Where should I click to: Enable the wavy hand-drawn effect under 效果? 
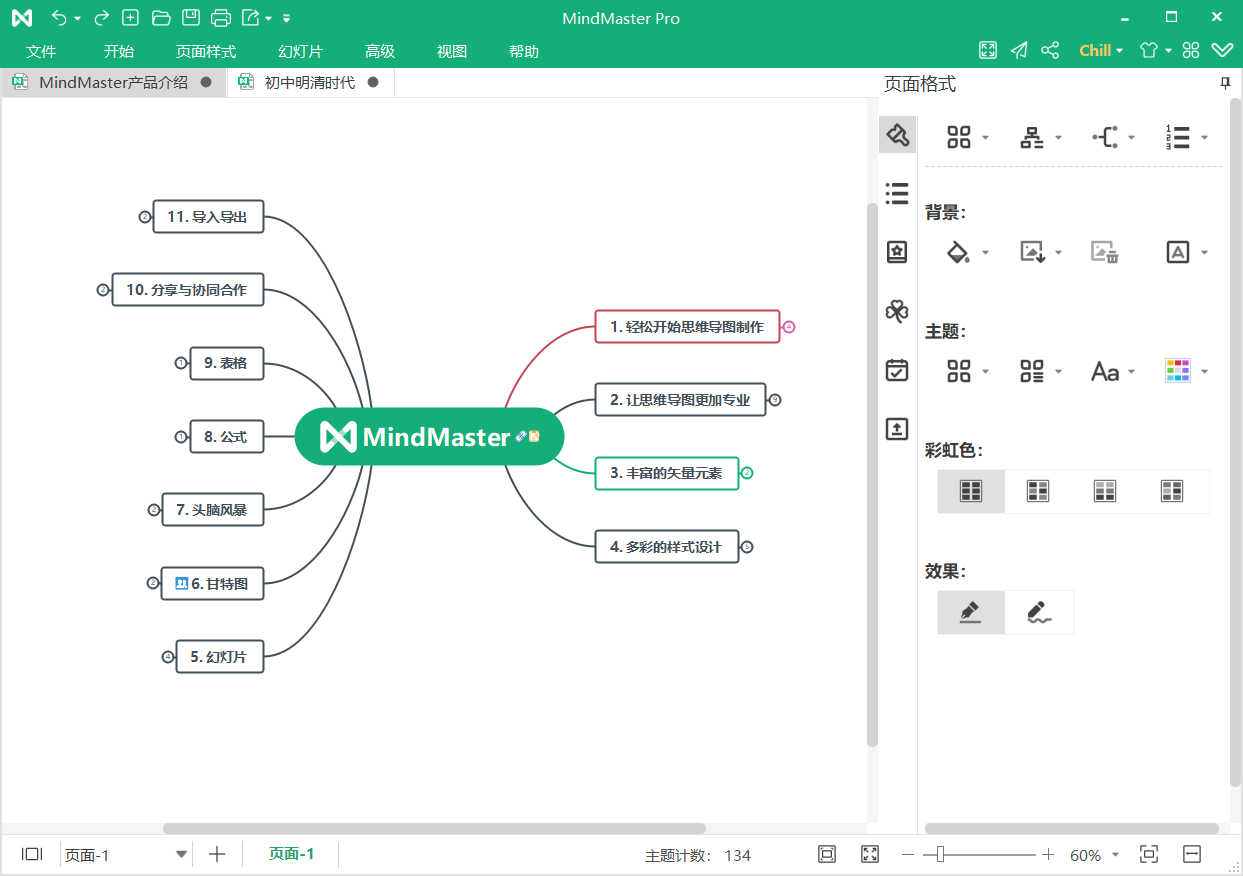[1039, 612]
